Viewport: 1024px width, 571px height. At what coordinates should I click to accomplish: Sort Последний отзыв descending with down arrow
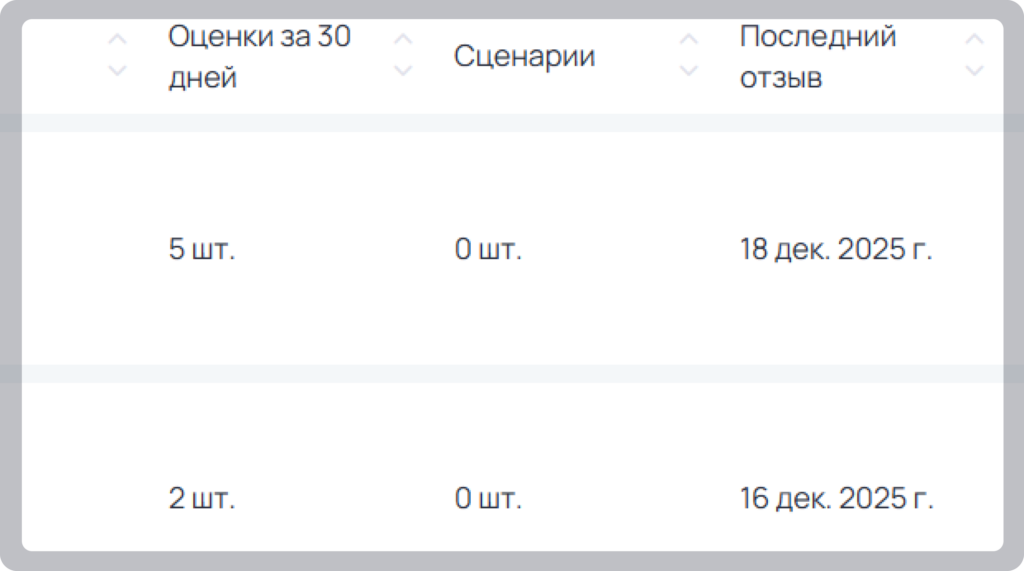point(974,70)
